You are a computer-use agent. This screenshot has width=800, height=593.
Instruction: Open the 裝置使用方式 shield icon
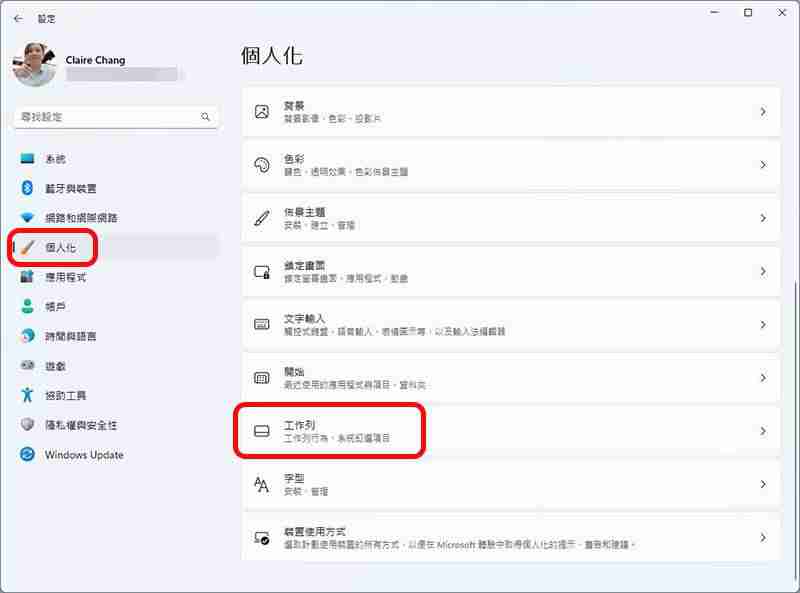pyautogui.click(x=262, y=538)
